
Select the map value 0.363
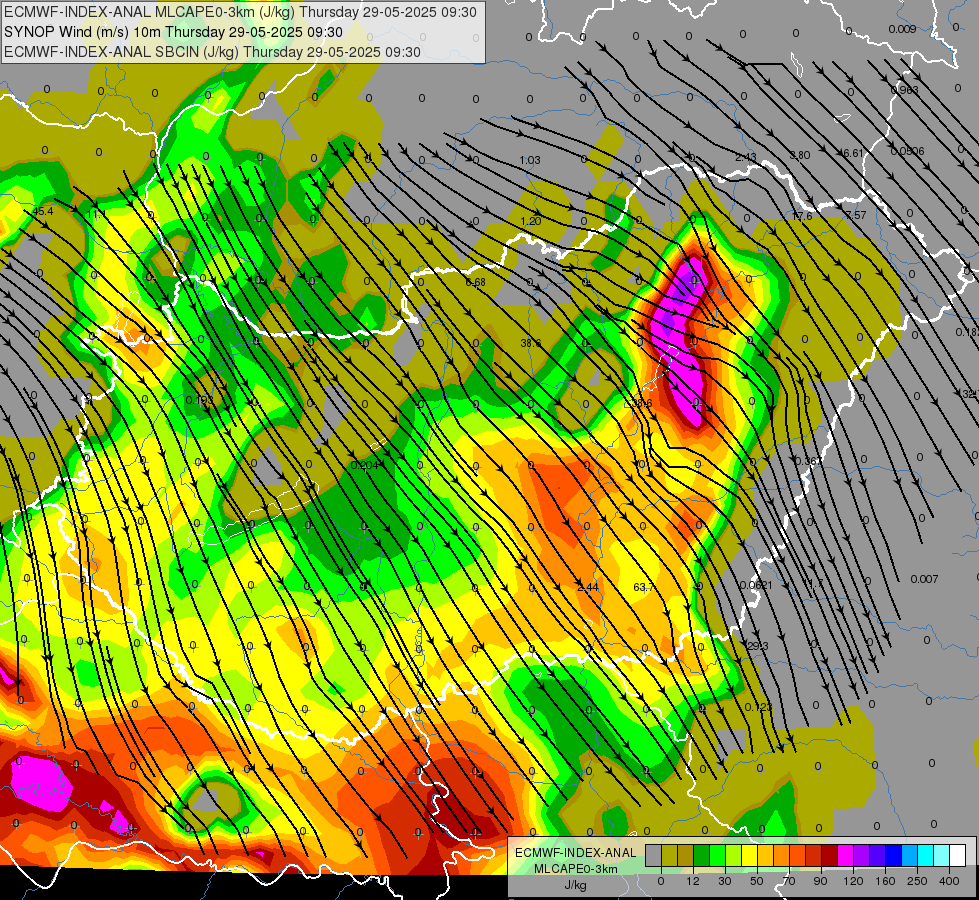click(x=810, y=461)
